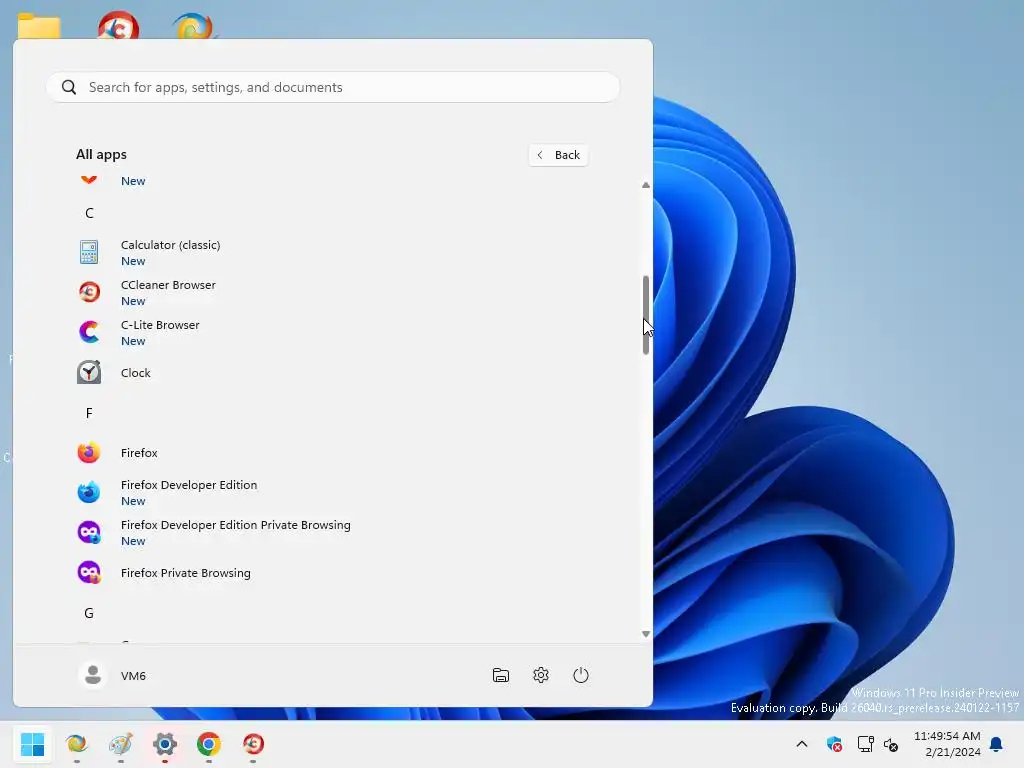Open the yellow folder on desktop
The width and height of the screenshot is (1024, 768).
[x=39, y=26]
